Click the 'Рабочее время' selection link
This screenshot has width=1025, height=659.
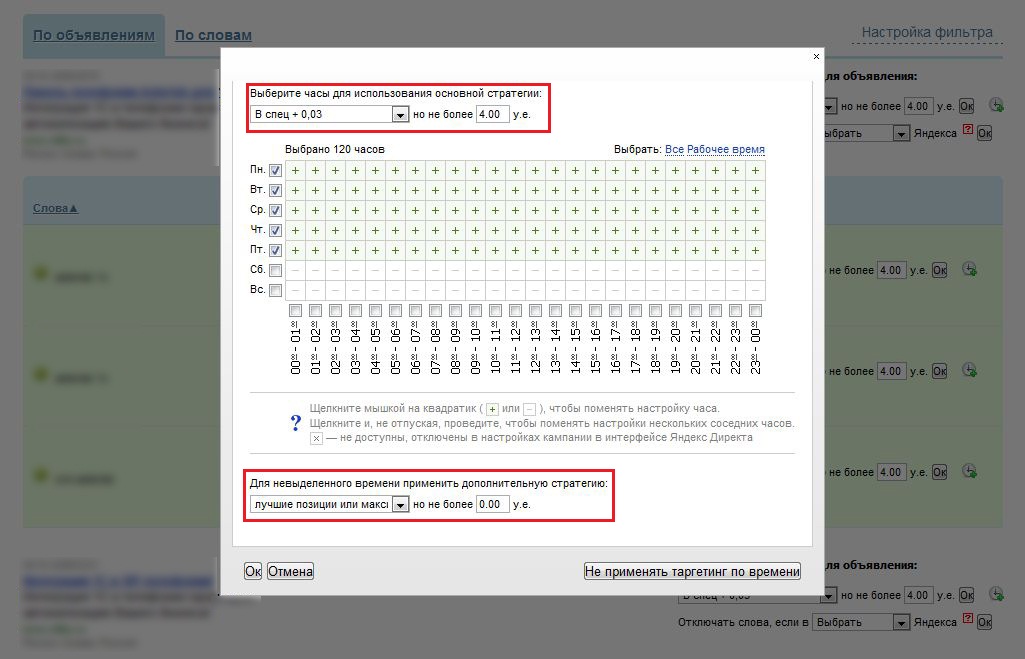(725, 150)
